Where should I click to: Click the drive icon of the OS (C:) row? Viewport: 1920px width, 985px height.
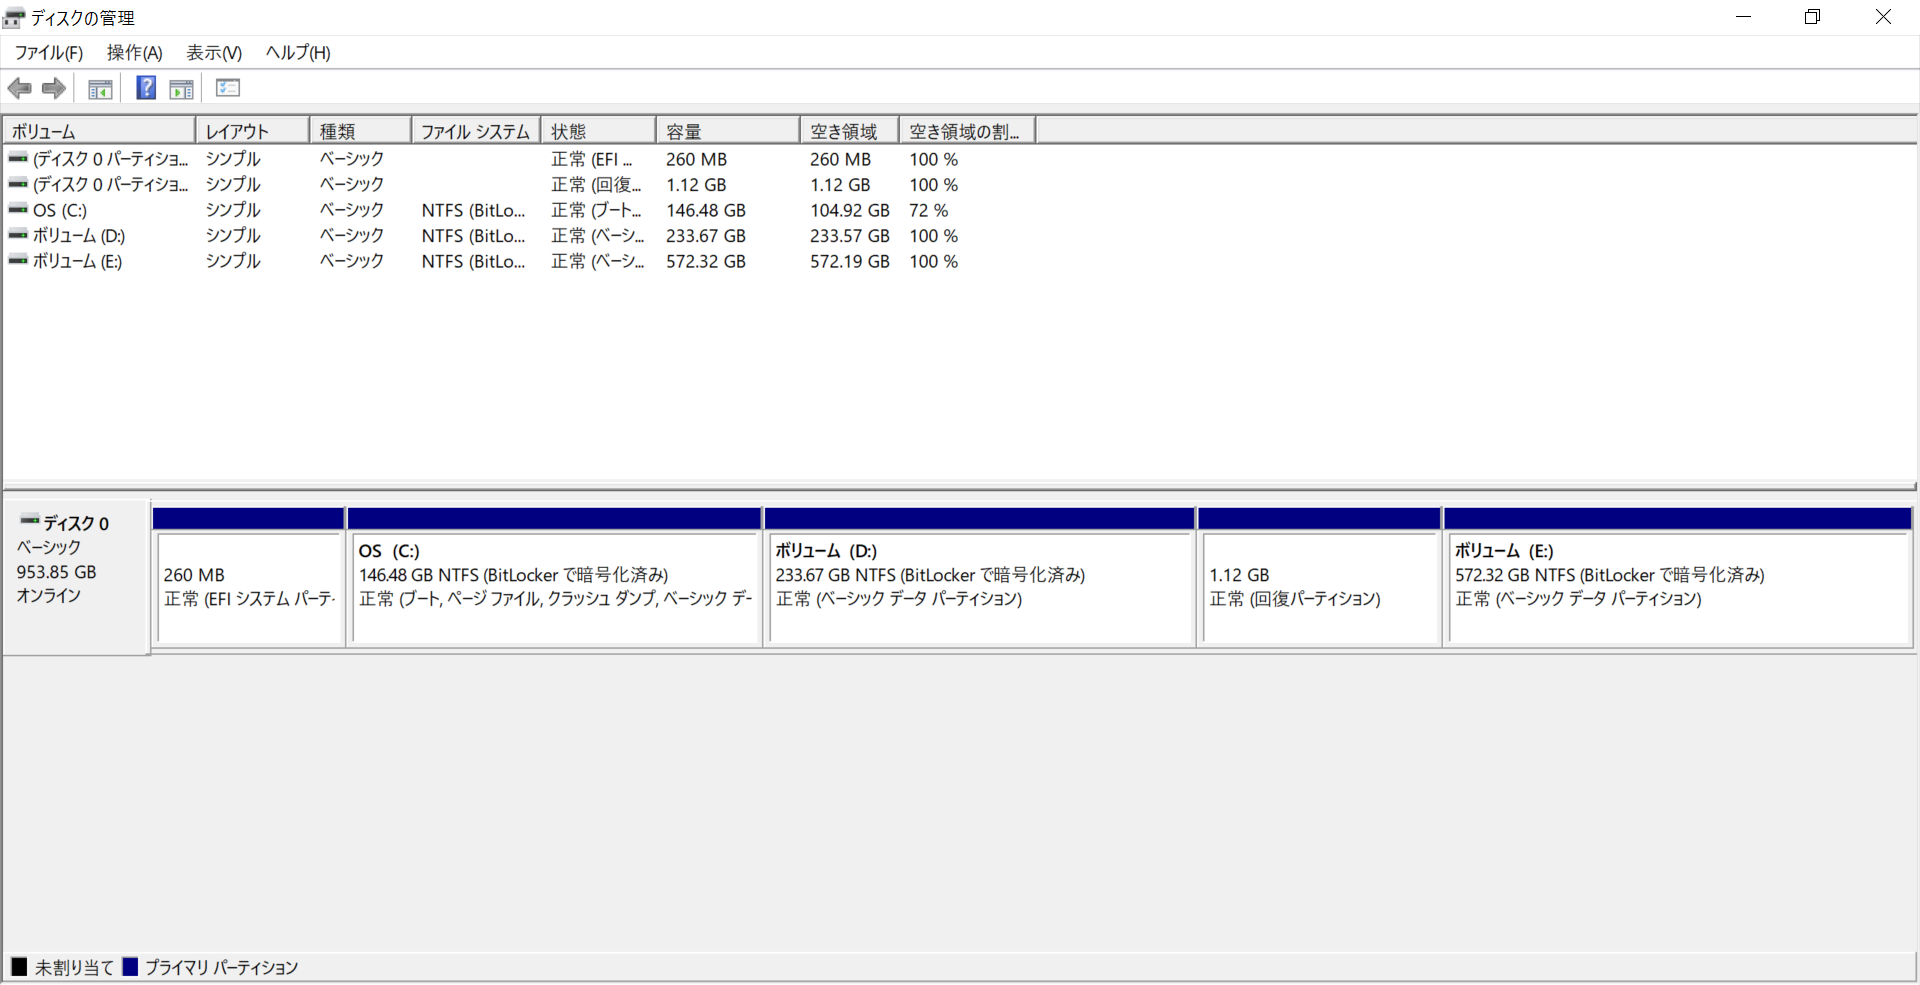(x=18, y=210)
